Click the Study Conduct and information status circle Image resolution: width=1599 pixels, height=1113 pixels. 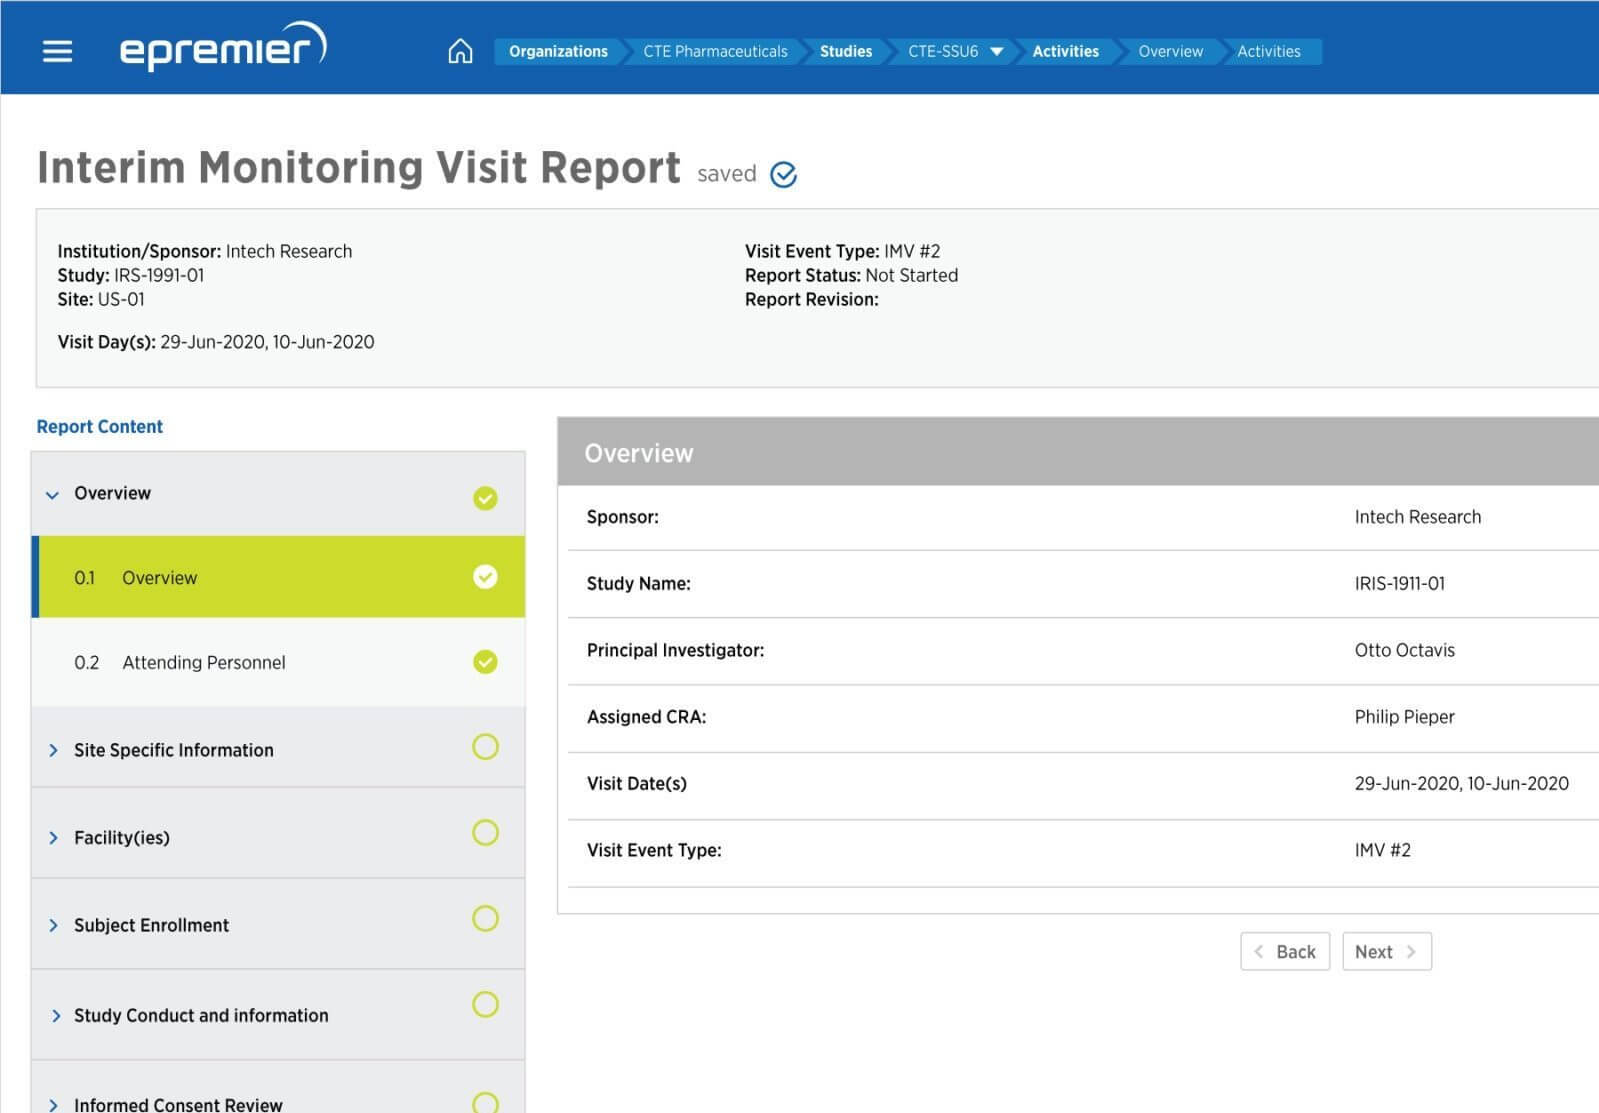click(485, 1005)
